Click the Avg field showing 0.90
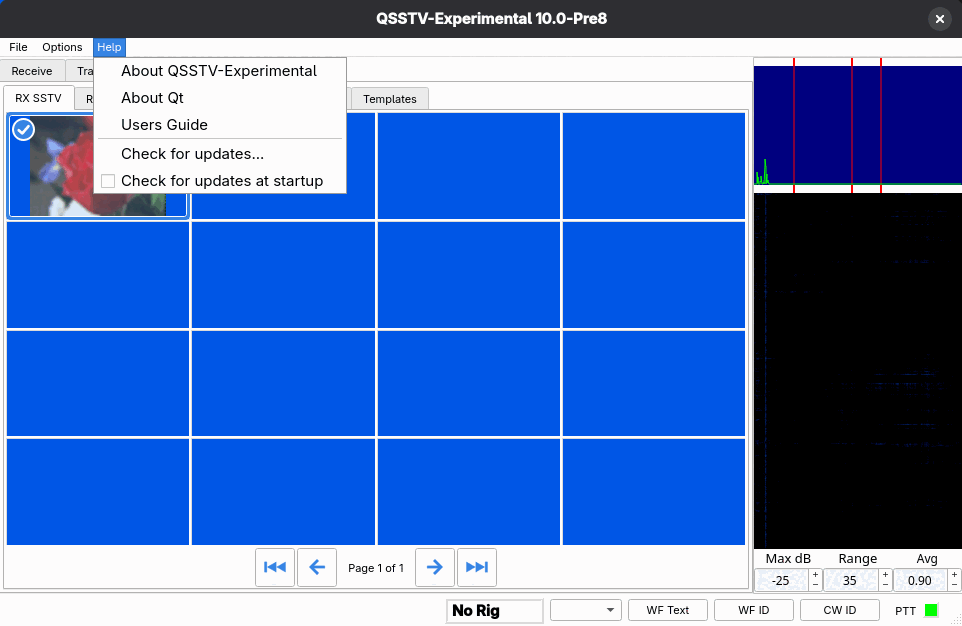Image resolution: width=962 pixels, height=626 pixels. tap(920, 581)
